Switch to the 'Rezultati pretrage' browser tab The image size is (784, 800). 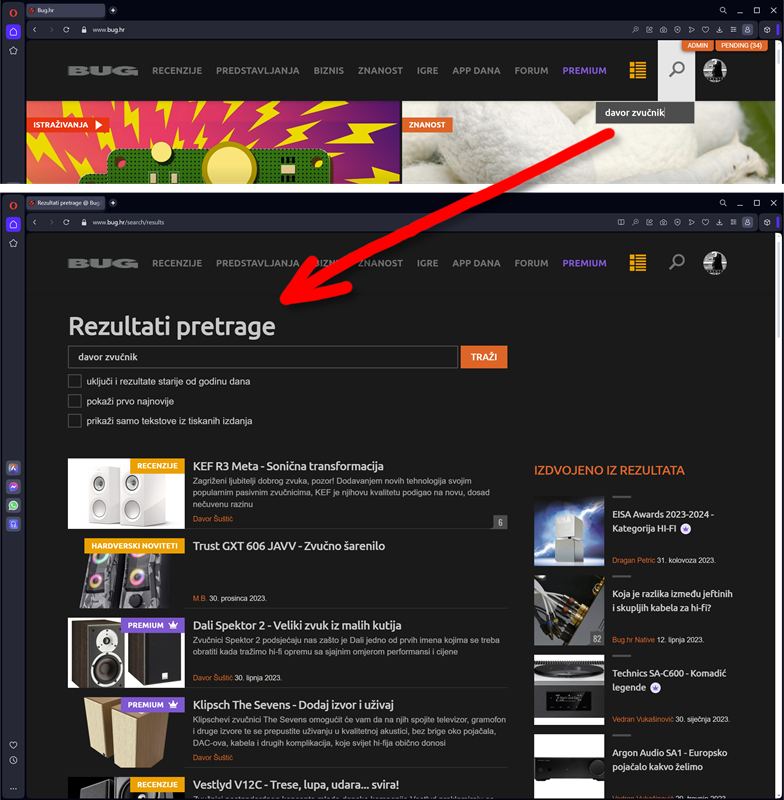click(x=66, y=203)
